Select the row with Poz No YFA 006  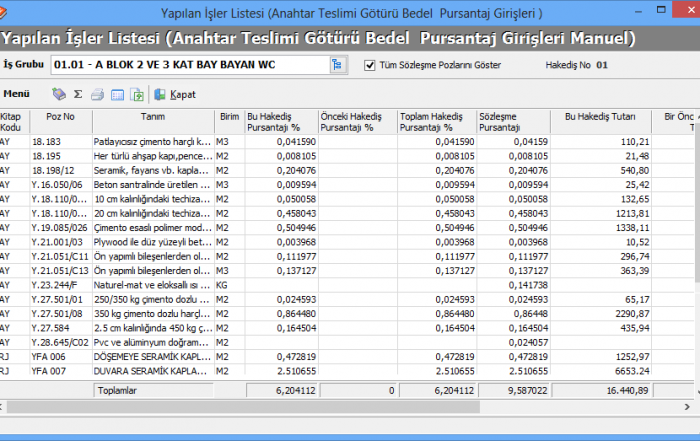(x=60, y=356)
